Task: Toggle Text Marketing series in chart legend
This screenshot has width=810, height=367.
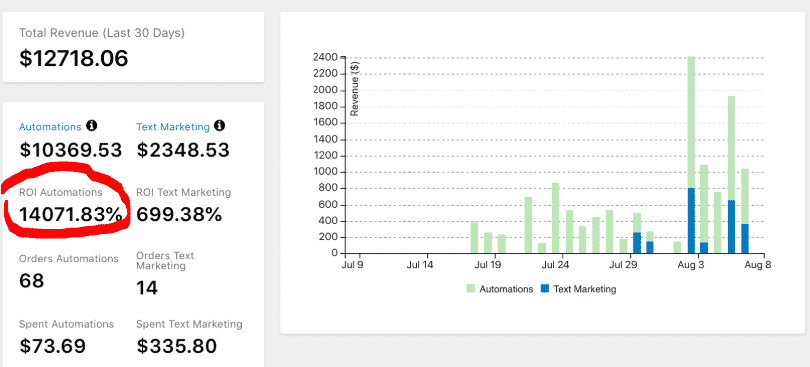Action: pyautogui.click(x=578, y=289)
